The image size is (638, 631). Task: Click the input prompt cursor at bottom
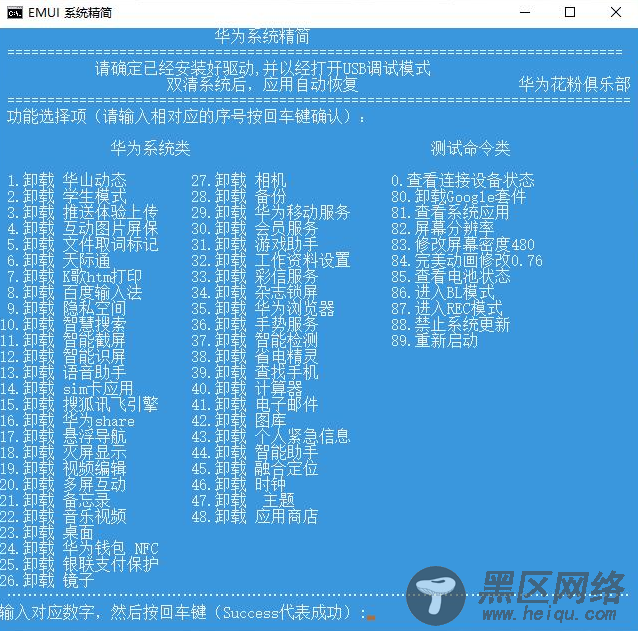371,618
